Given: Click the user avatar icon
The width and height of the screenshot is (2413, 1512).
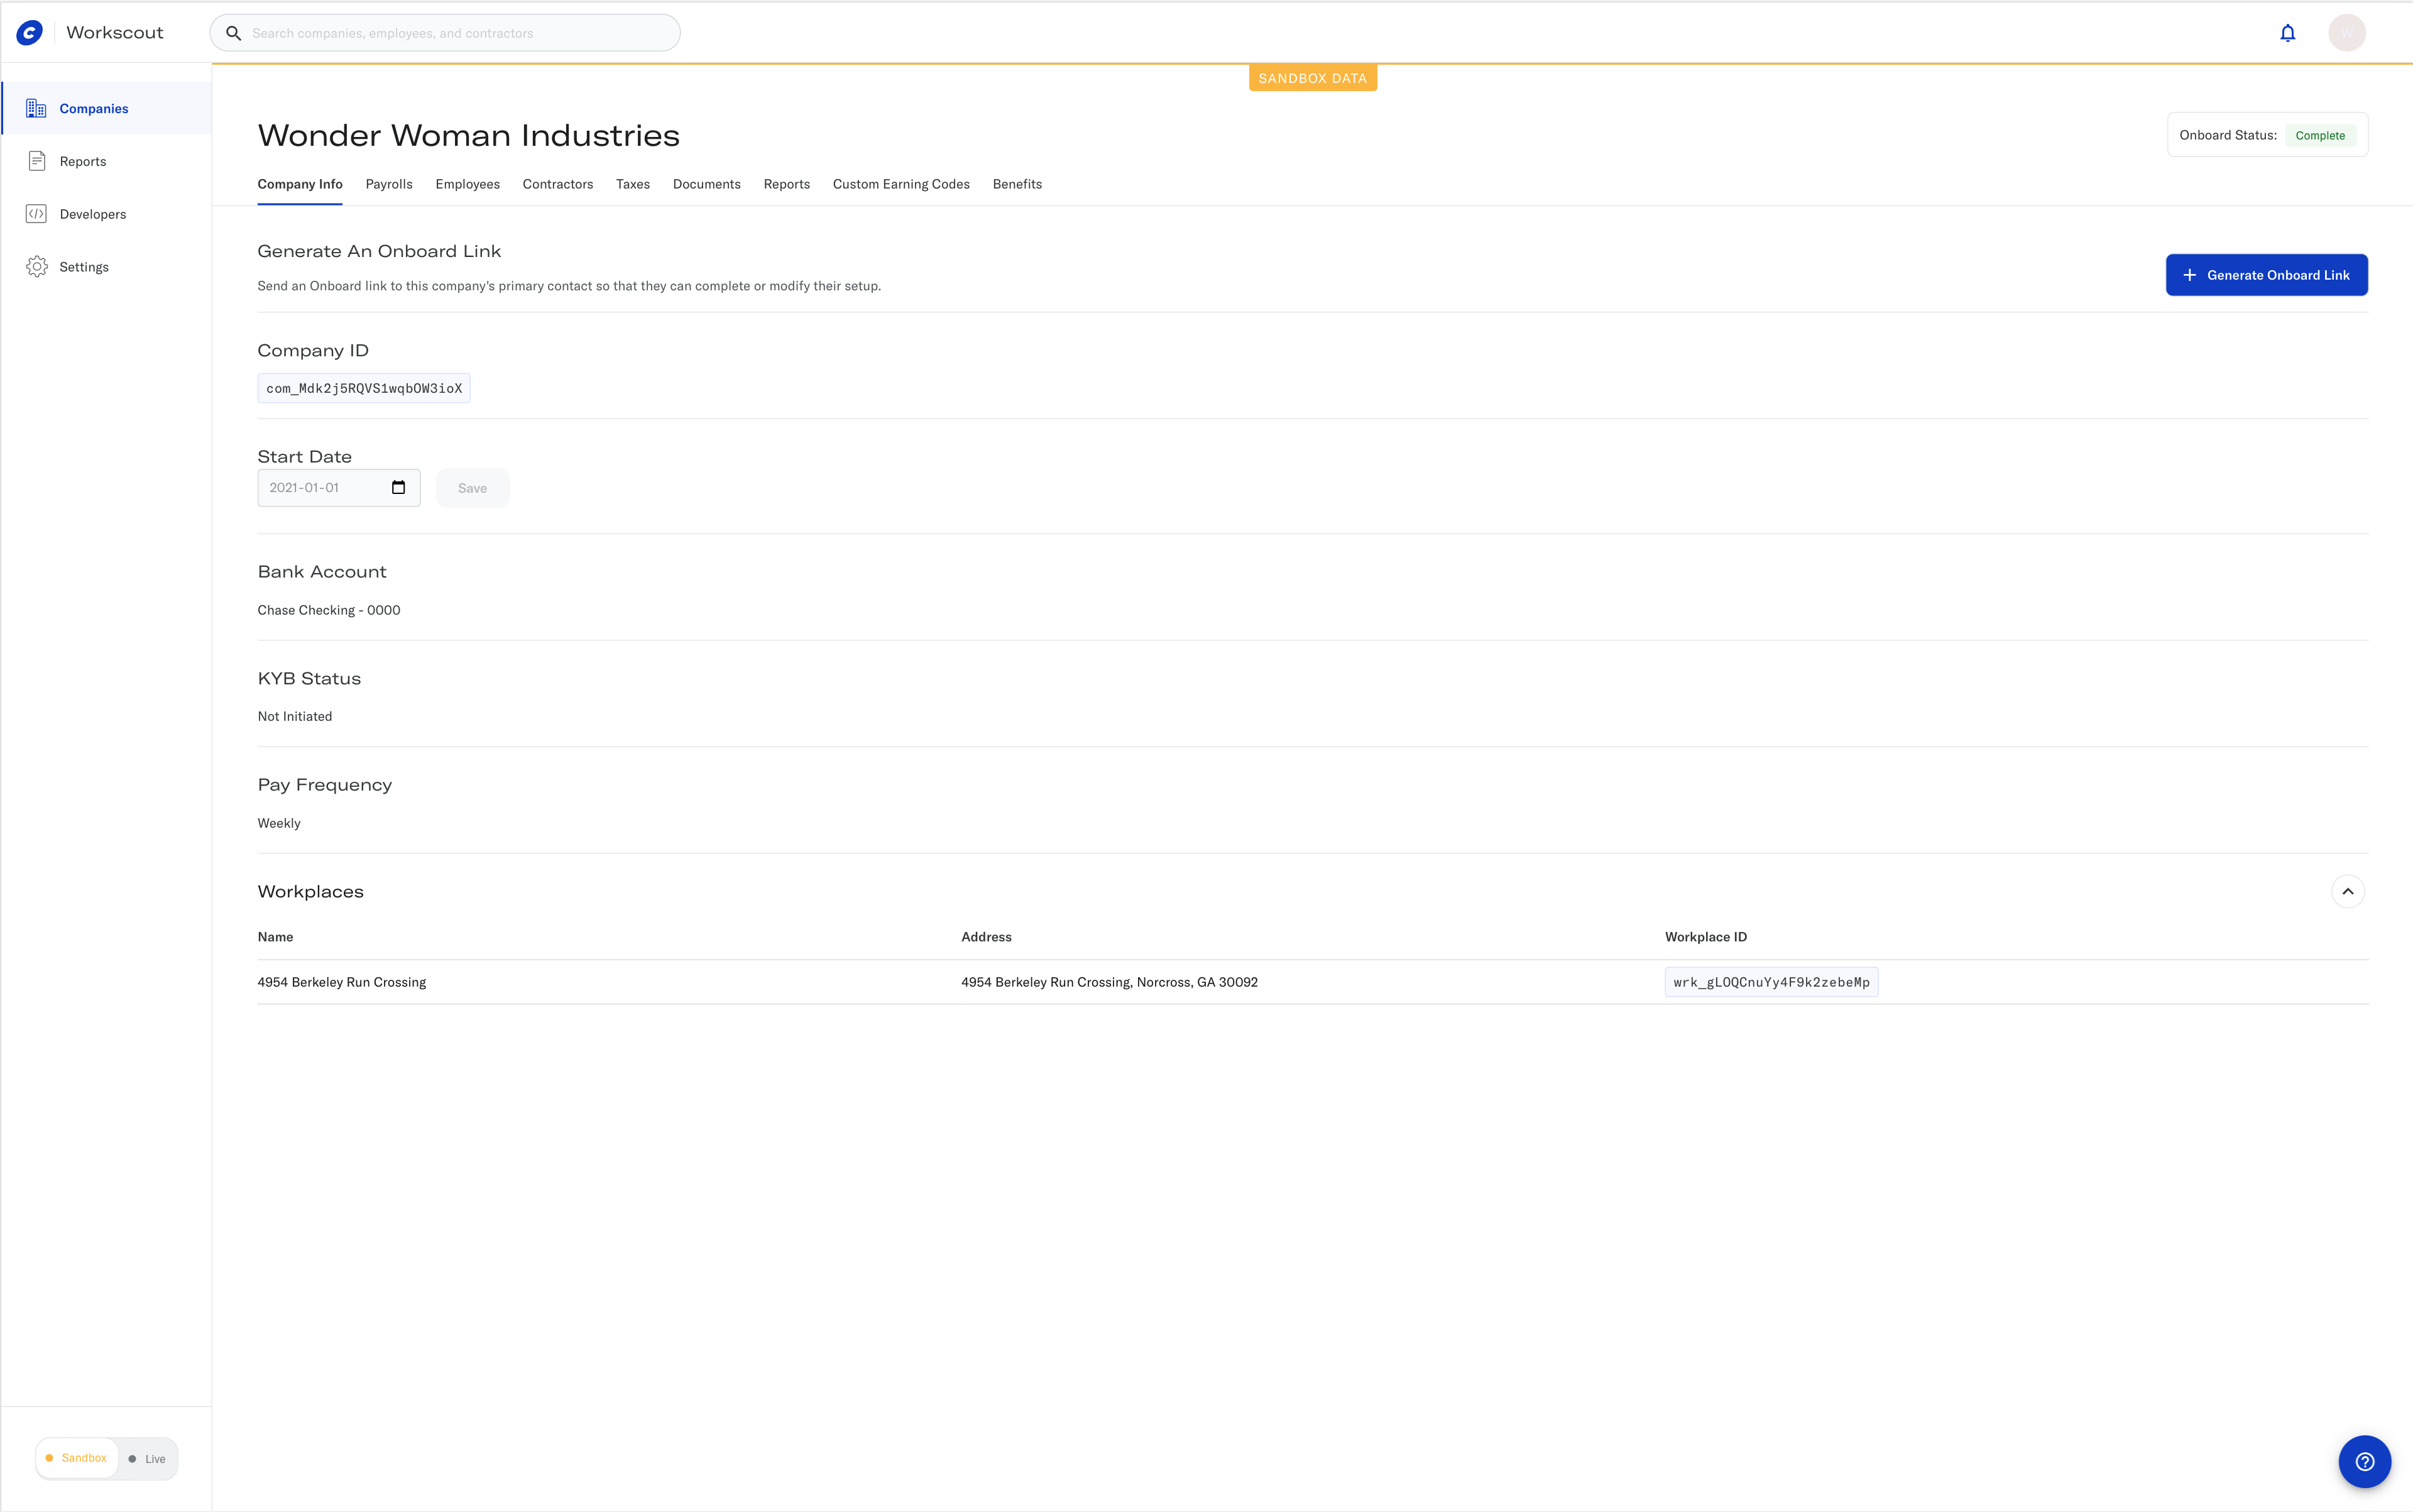Looking at the screenshot, I should [2346, 33].
